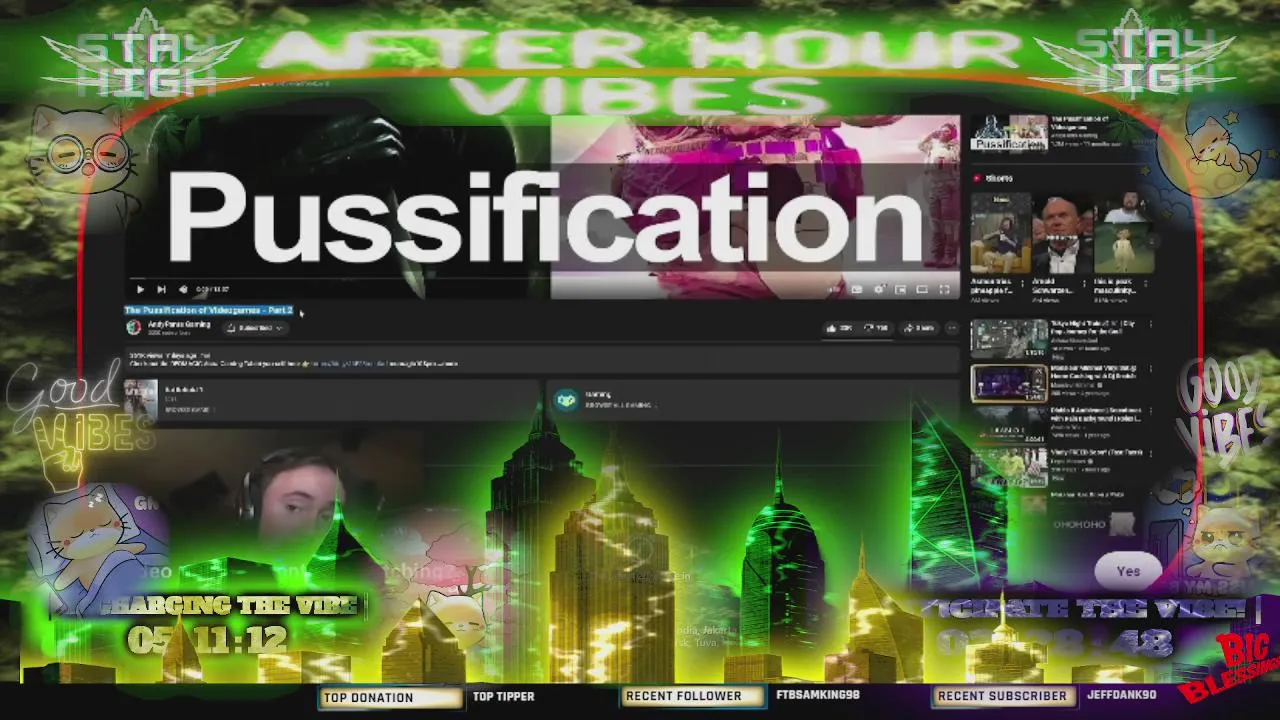Open the Diablo recommended video thumbnail
Viewport: 1280px width, 720px height.
click(1009, 424)
